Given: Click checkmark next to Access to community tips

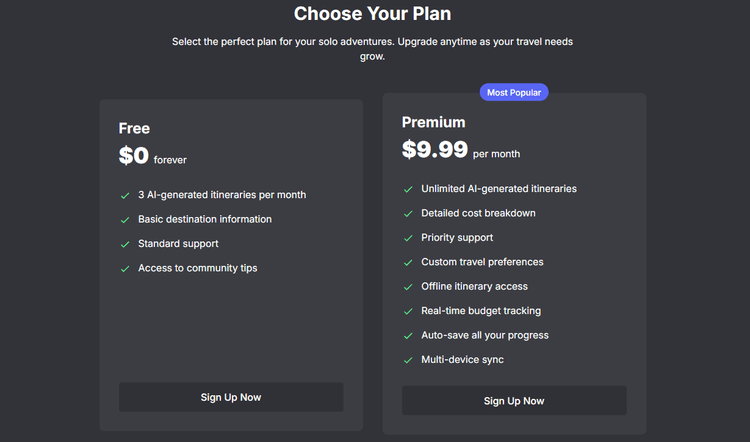Looking at the screenshot, I should [x=125, y=268].
